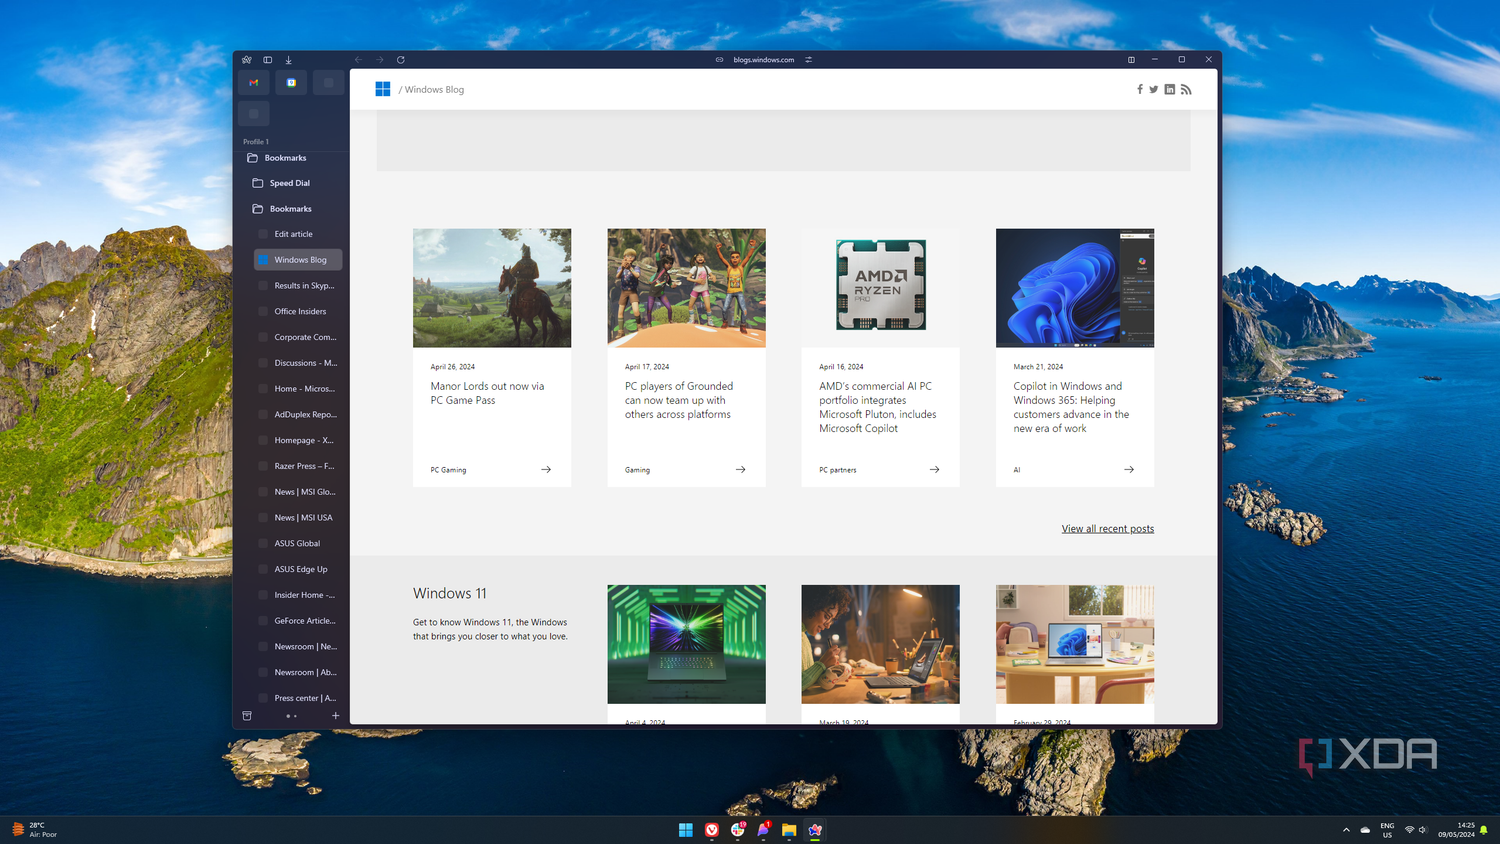Open PC players of Grounded article title
Viewport: 1500px width, 844px height.
coord(679,400)
